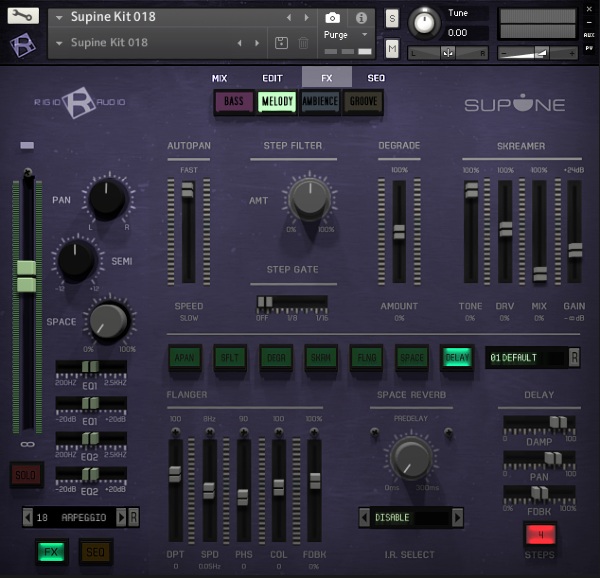Switch to the EDIT tab
Image resolution: width=600 pixels, height=578 pixels.
coord(272,77)
